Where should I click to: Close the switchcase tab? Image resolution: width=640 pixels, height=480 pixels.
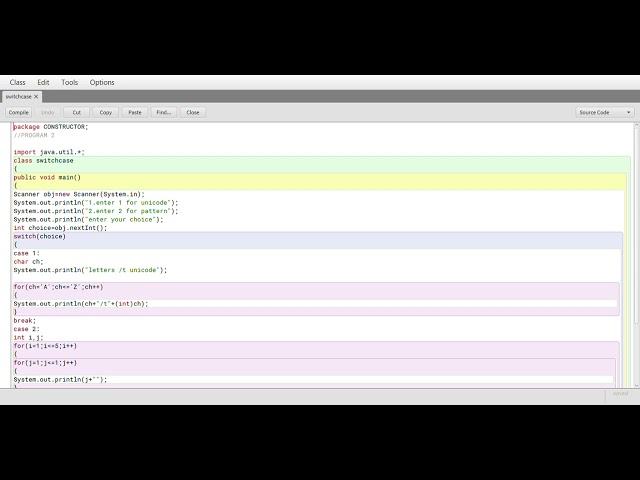click(x=36, y=97)
